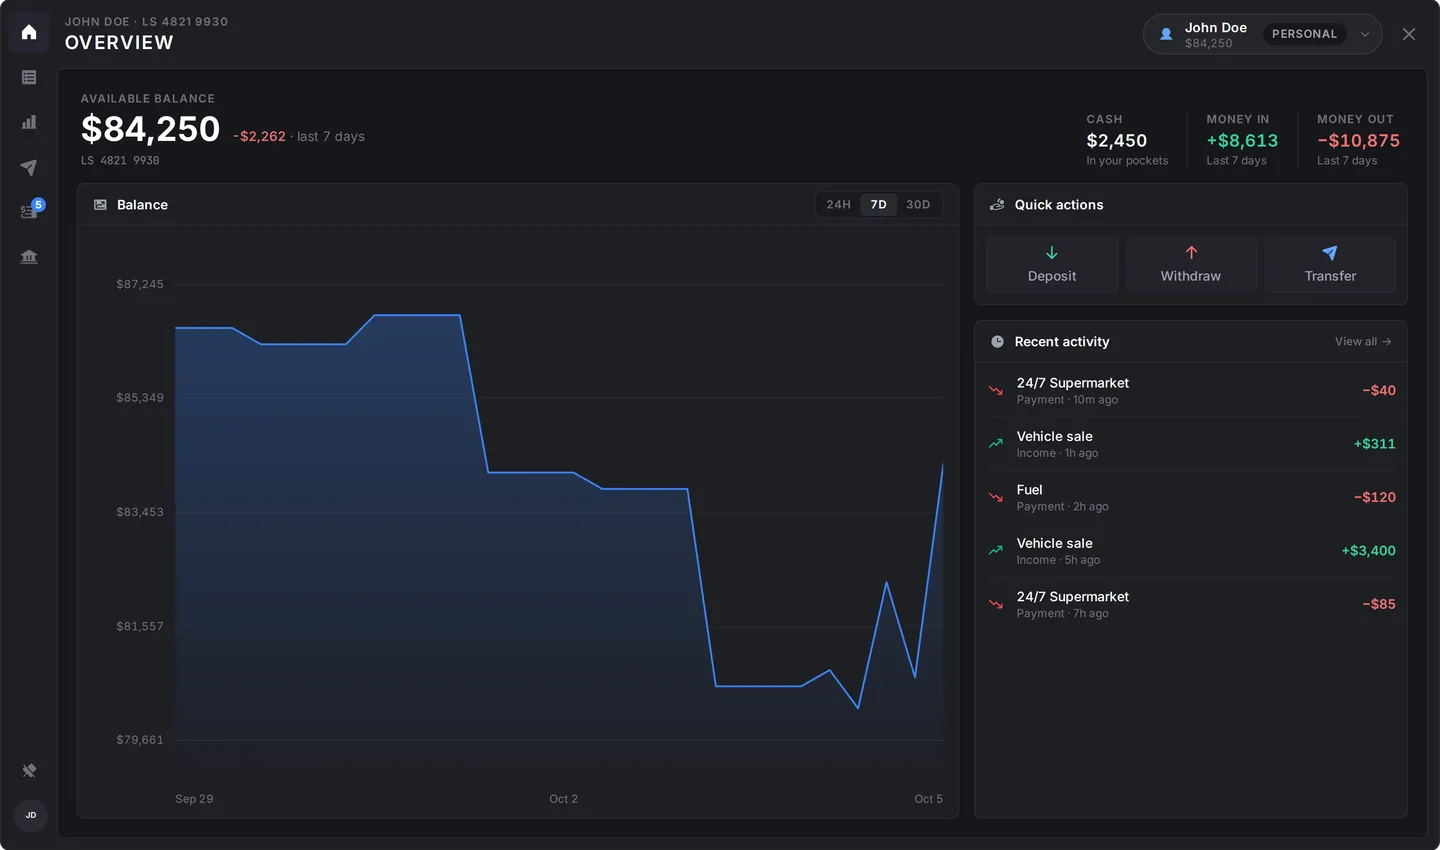Click the MONEY OUT −$10,875 value
This screenshot has width=1440, height=850.
click(x=1358, y=141)
